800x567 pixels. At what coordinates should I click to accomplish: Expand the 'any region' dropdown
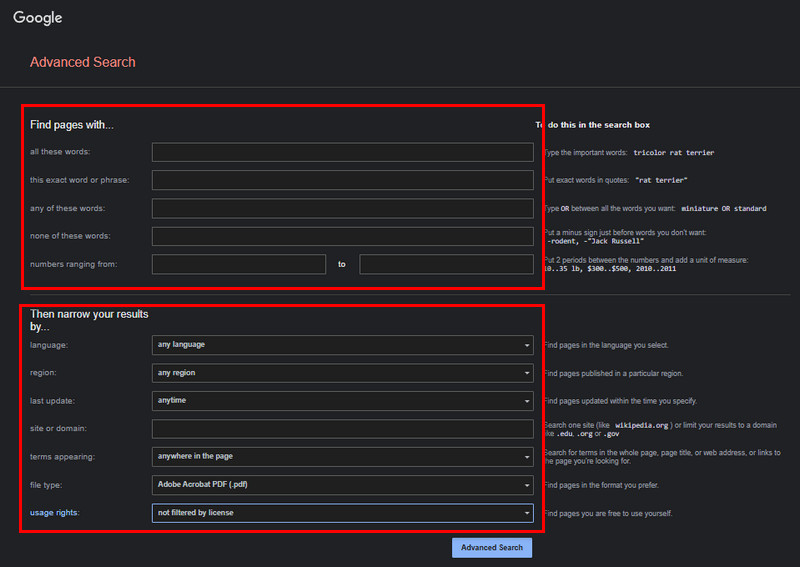342,373
